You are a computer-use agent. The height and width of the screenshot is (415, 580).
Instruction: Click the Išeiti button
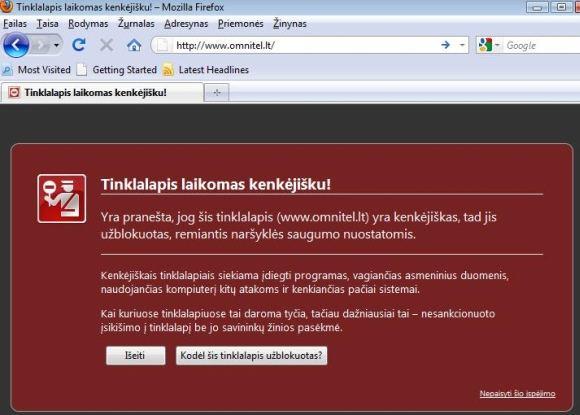[x=135, y=355]
